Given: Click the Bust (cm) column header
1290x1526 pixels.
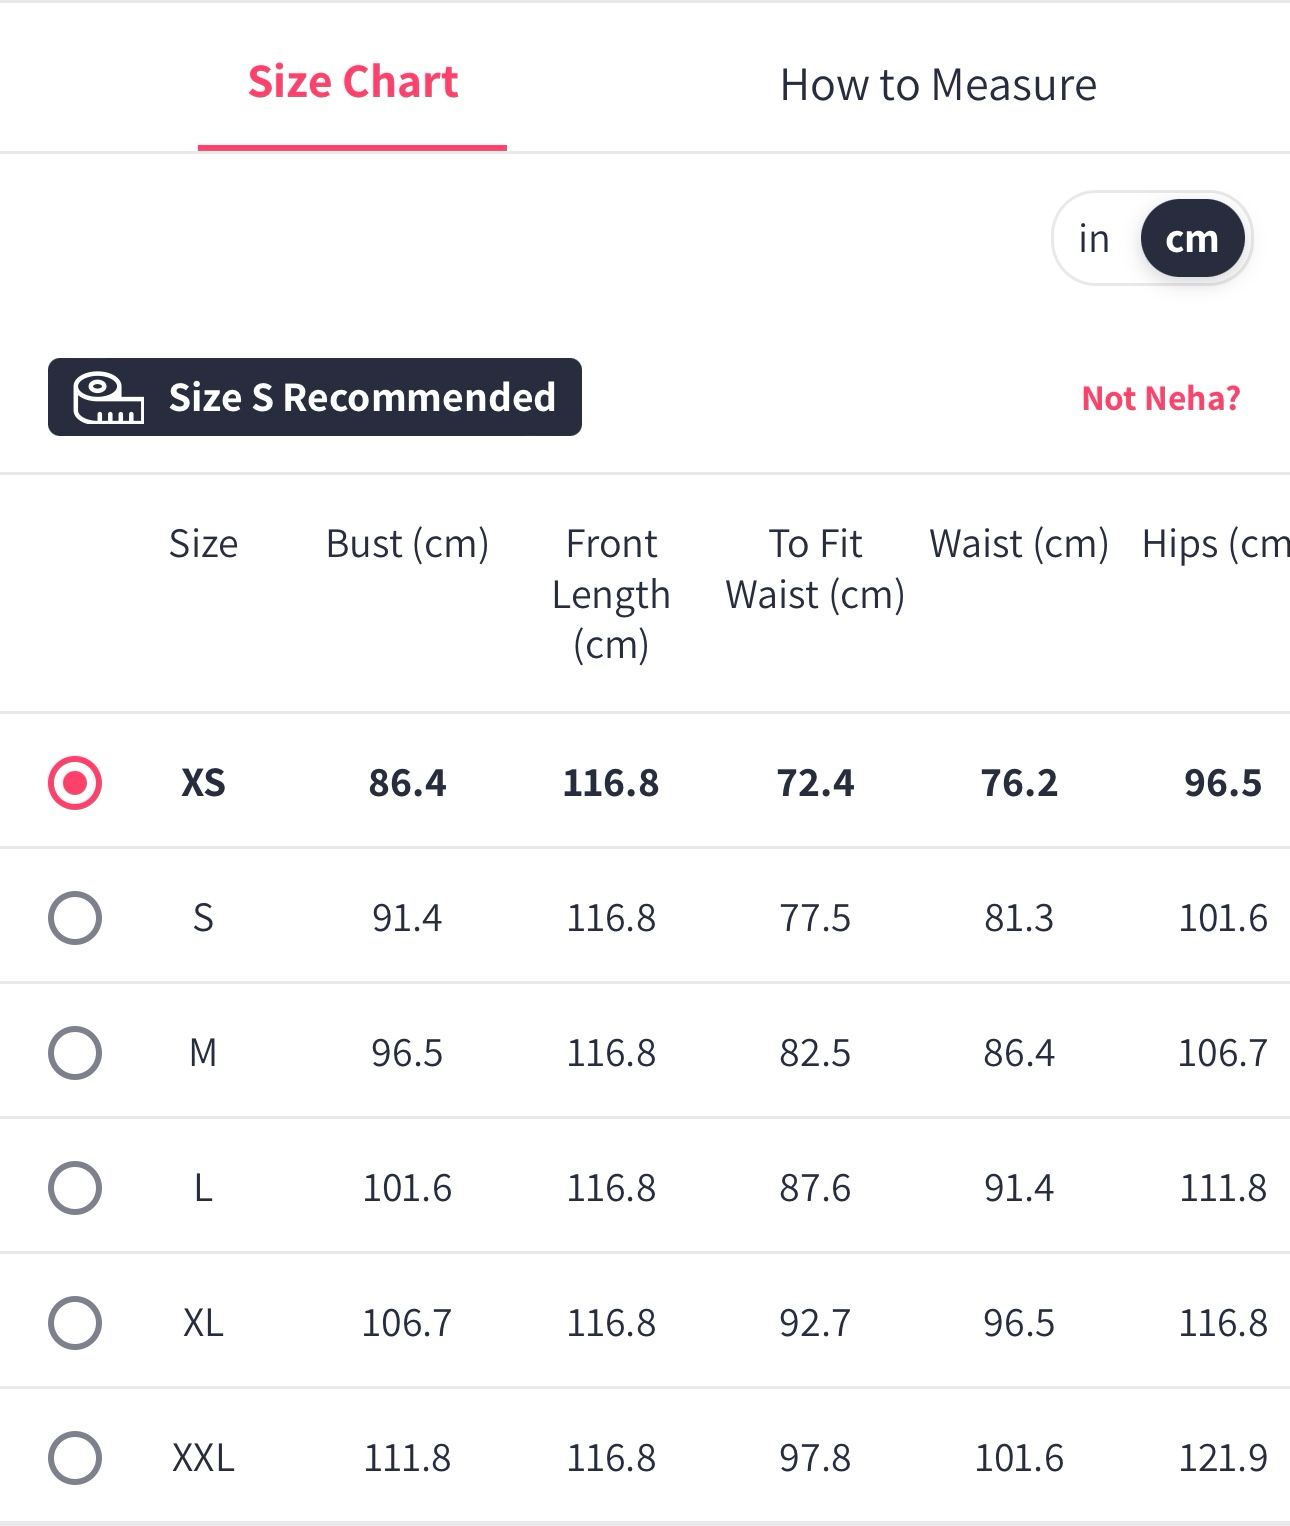Looking at the screenshot, I should point(407,544).
